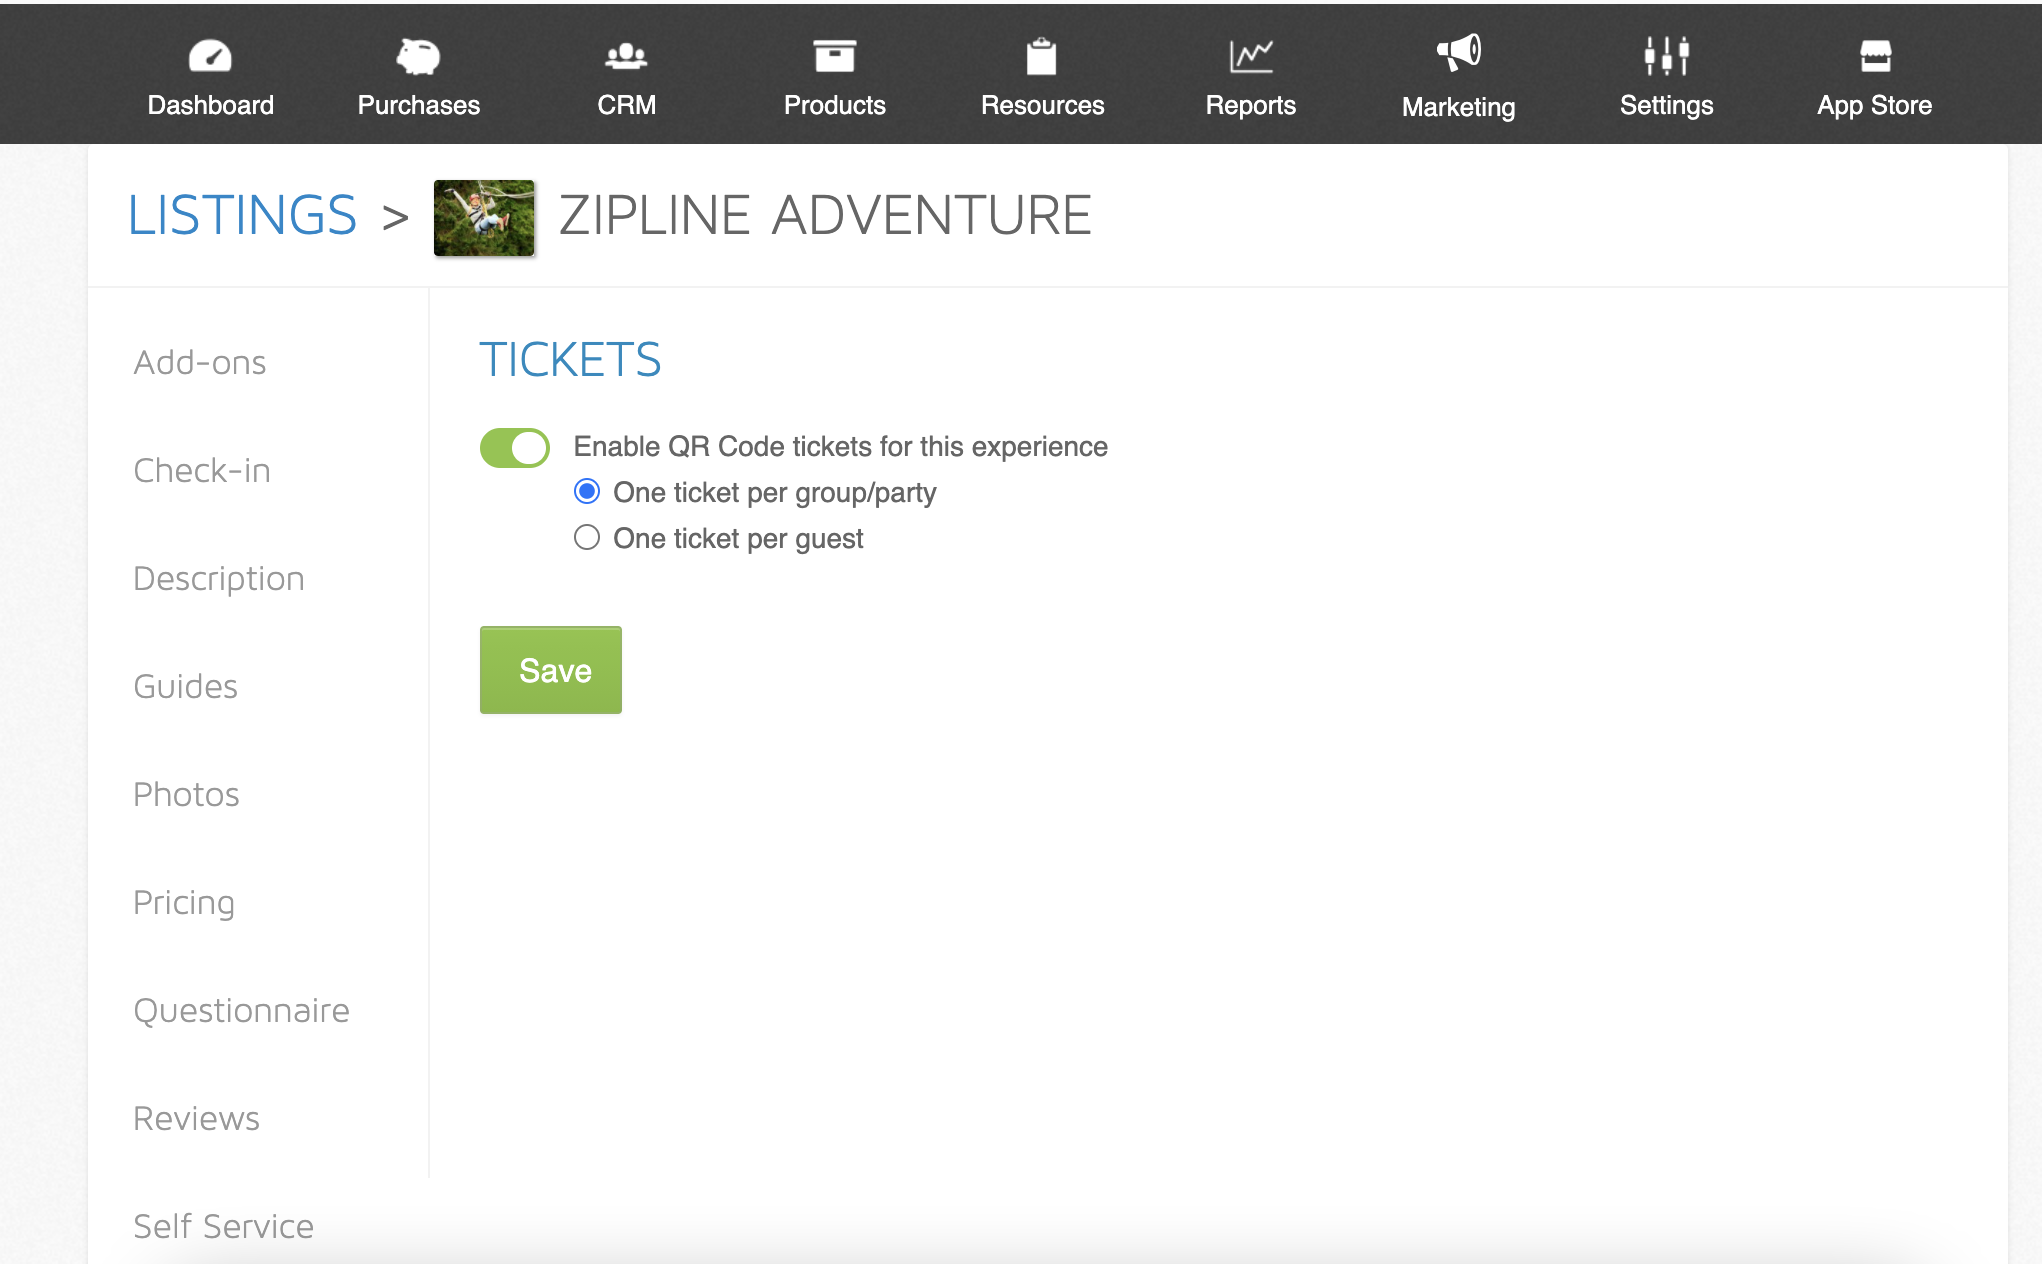2042x1264 pixels.
Task: Click the Products box icon
Action: click(x=834, y=56)
